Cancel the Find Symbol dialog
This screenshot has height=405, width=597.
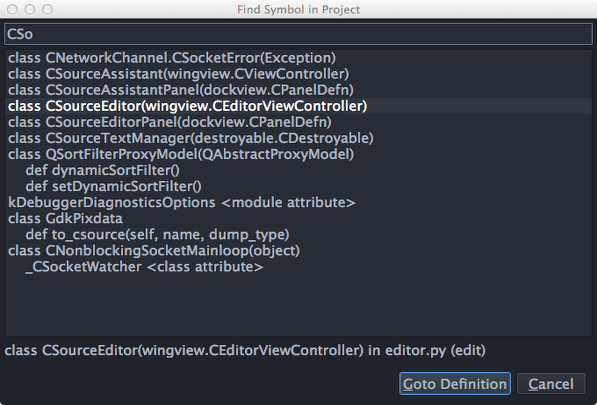(551, 384)
